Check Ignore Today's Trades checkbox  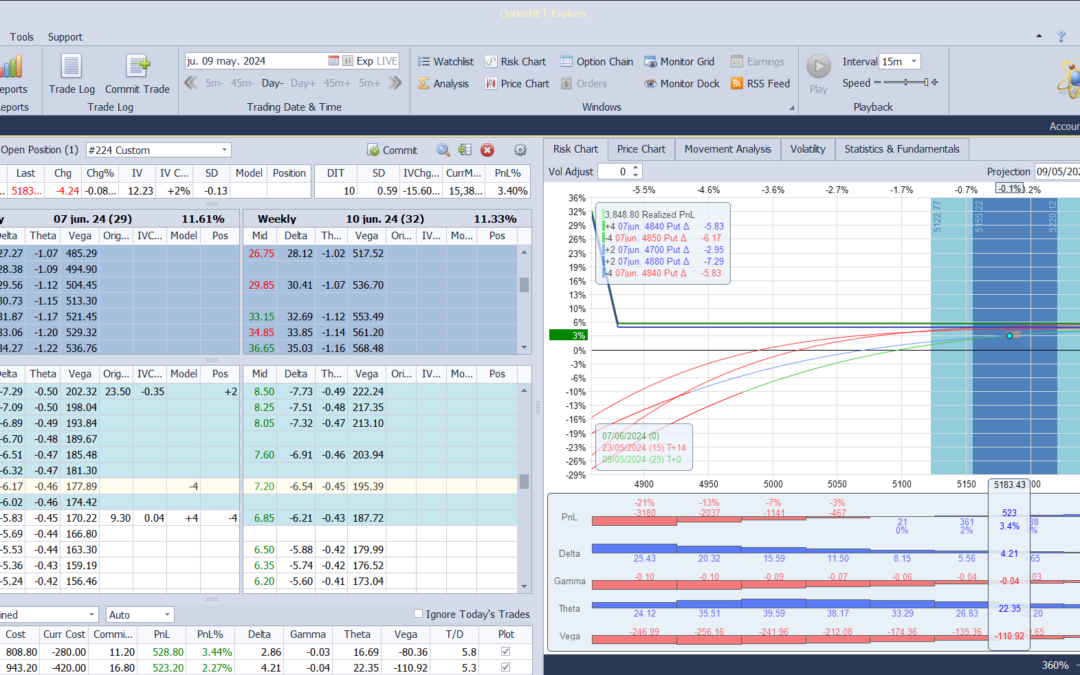coord(417,614)
